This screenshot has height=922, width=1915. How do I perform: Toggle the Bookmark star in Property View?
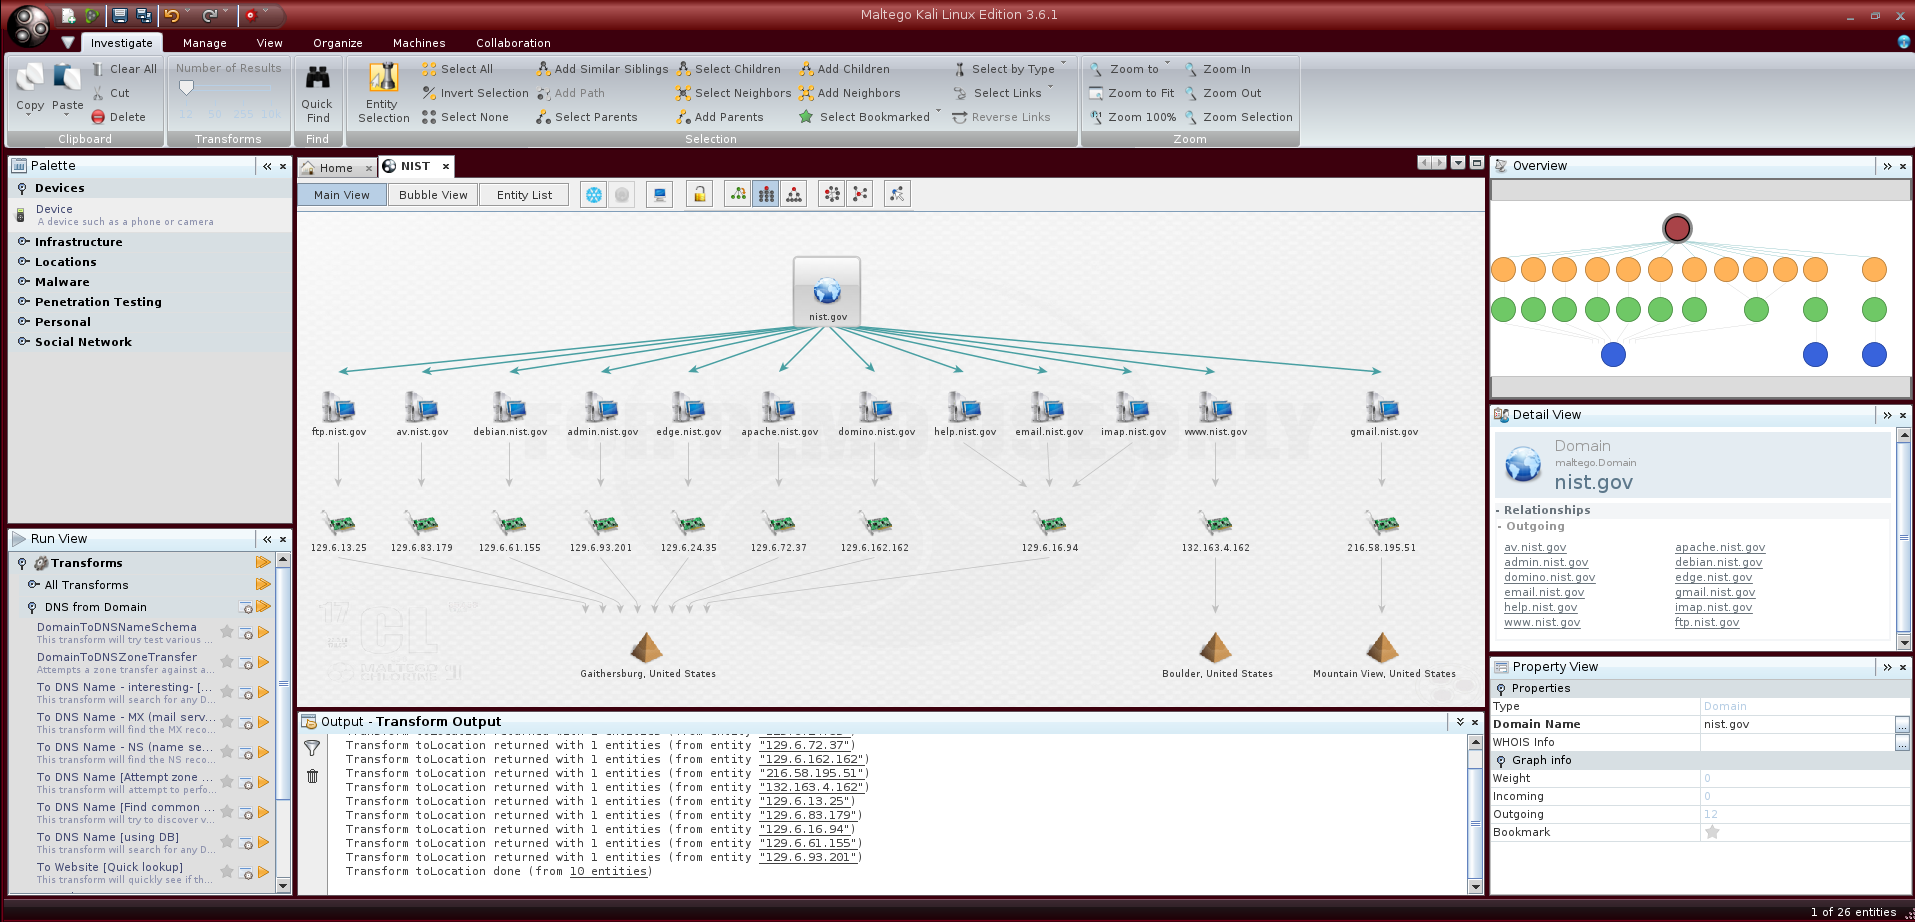pyautogui.click(x=1712, y=832)
